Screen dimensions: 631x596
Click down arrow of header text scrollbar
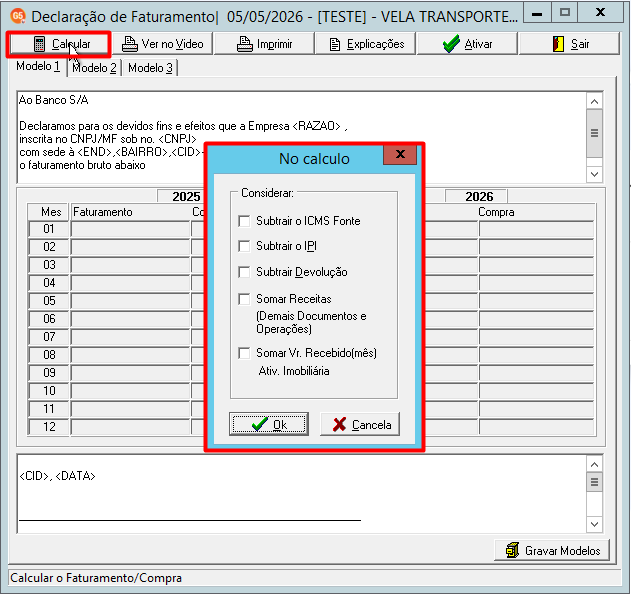point(594,175)
